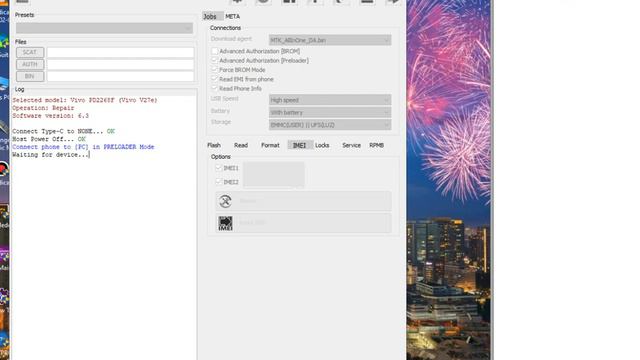Toggle the IMEI1 checkbox
This screenshot has height=360, width=640.
click(218, 168)
